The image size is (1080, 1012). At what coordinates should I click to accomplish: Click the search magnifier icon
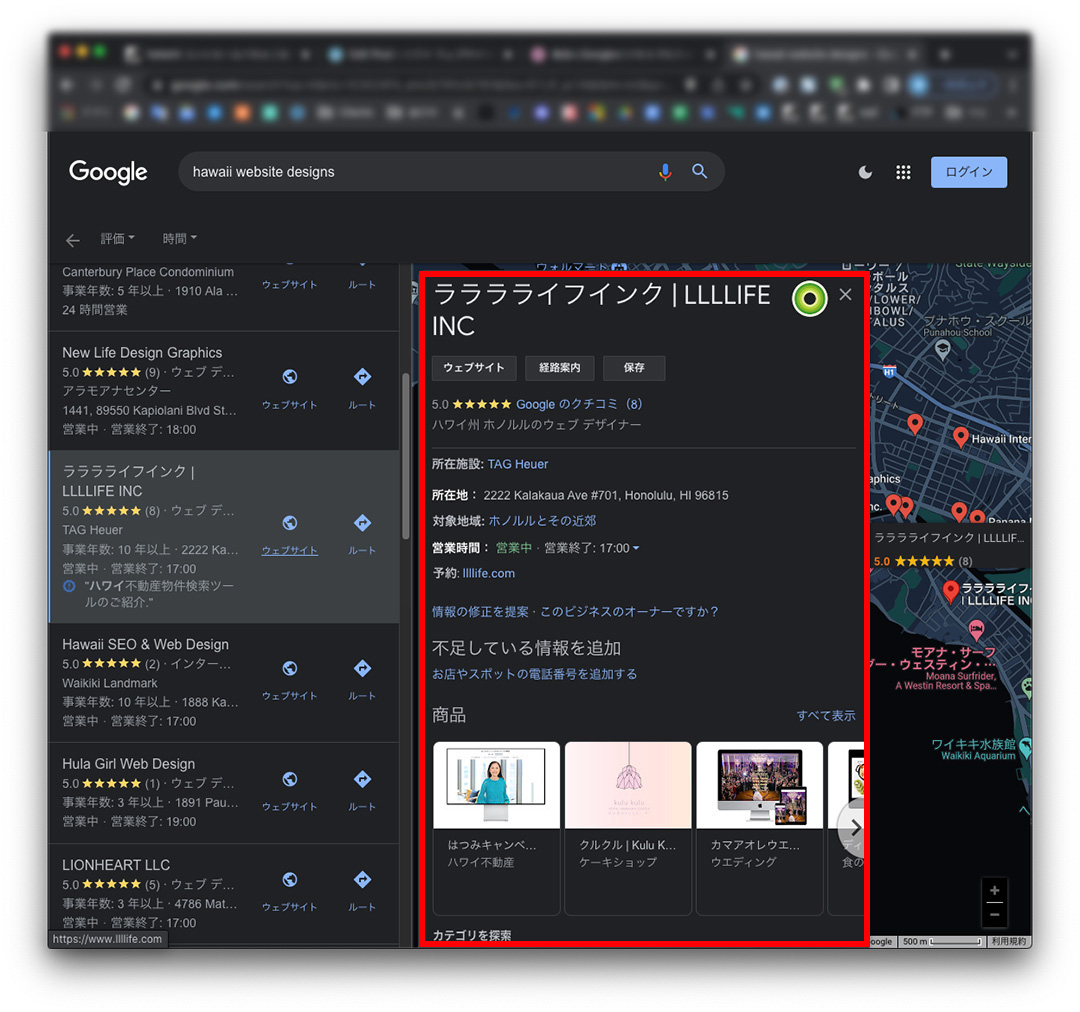pyautogui.click(x=699, y=171)
